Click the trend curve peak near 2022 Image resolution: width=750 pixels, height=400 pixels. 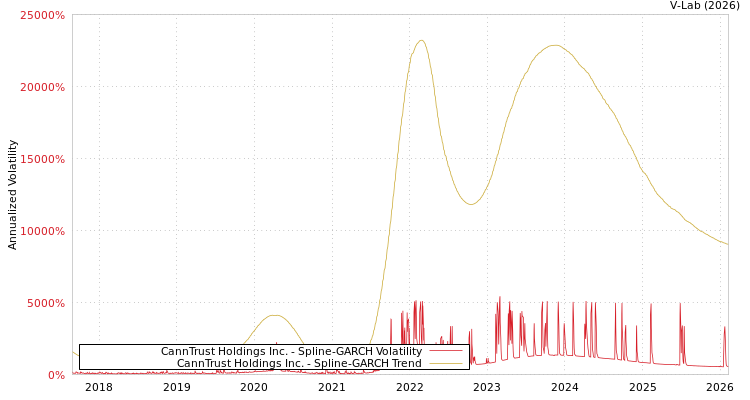click(421, 40)
